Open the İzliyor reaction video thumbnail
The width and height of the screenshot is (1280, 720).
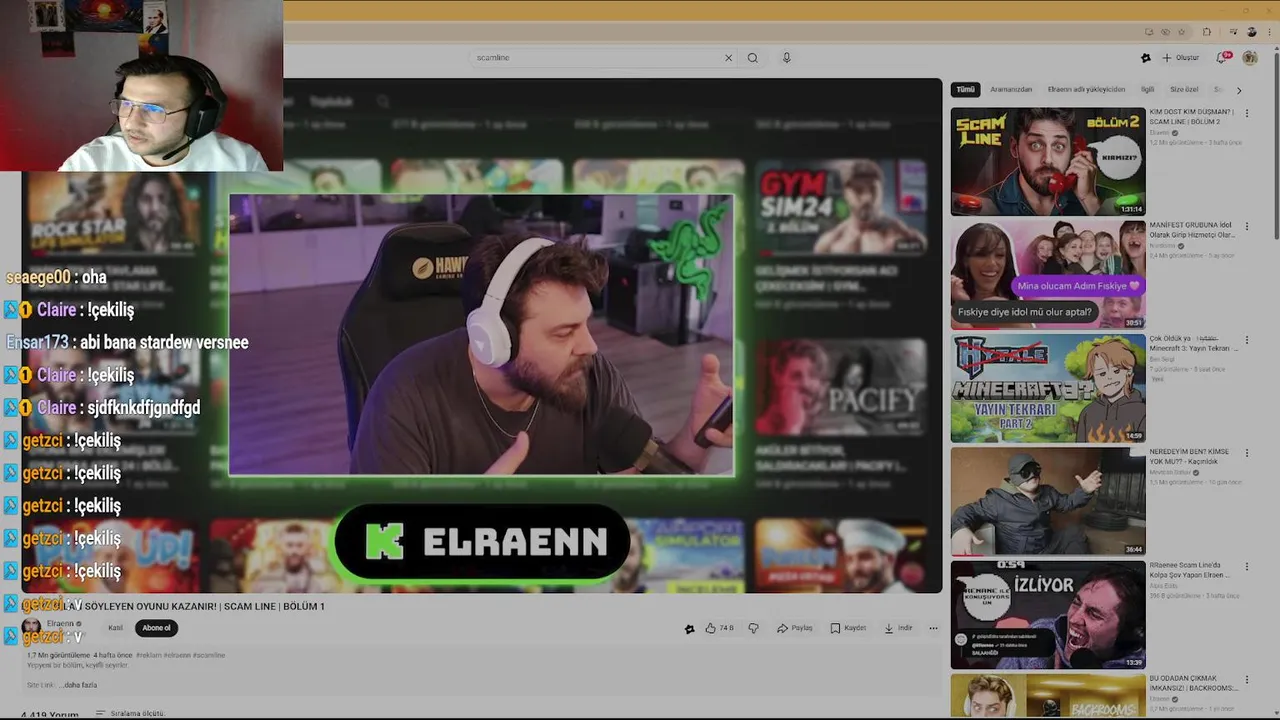coord(1048,615)
